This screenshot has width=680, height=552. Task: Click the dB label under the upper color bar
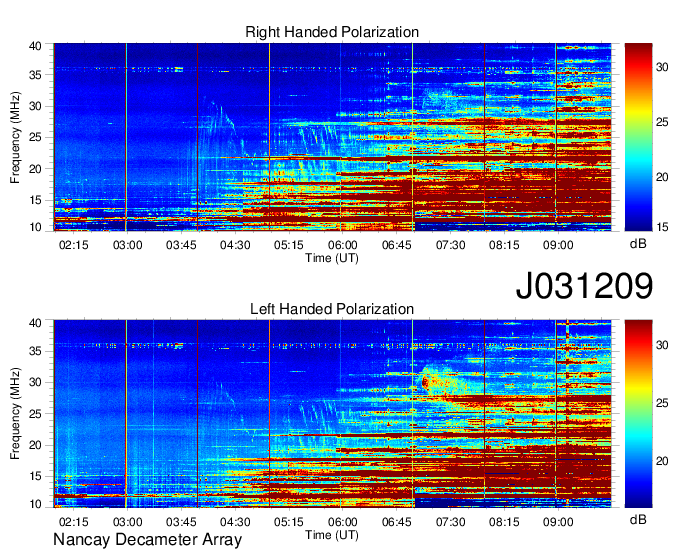[638, 244]
